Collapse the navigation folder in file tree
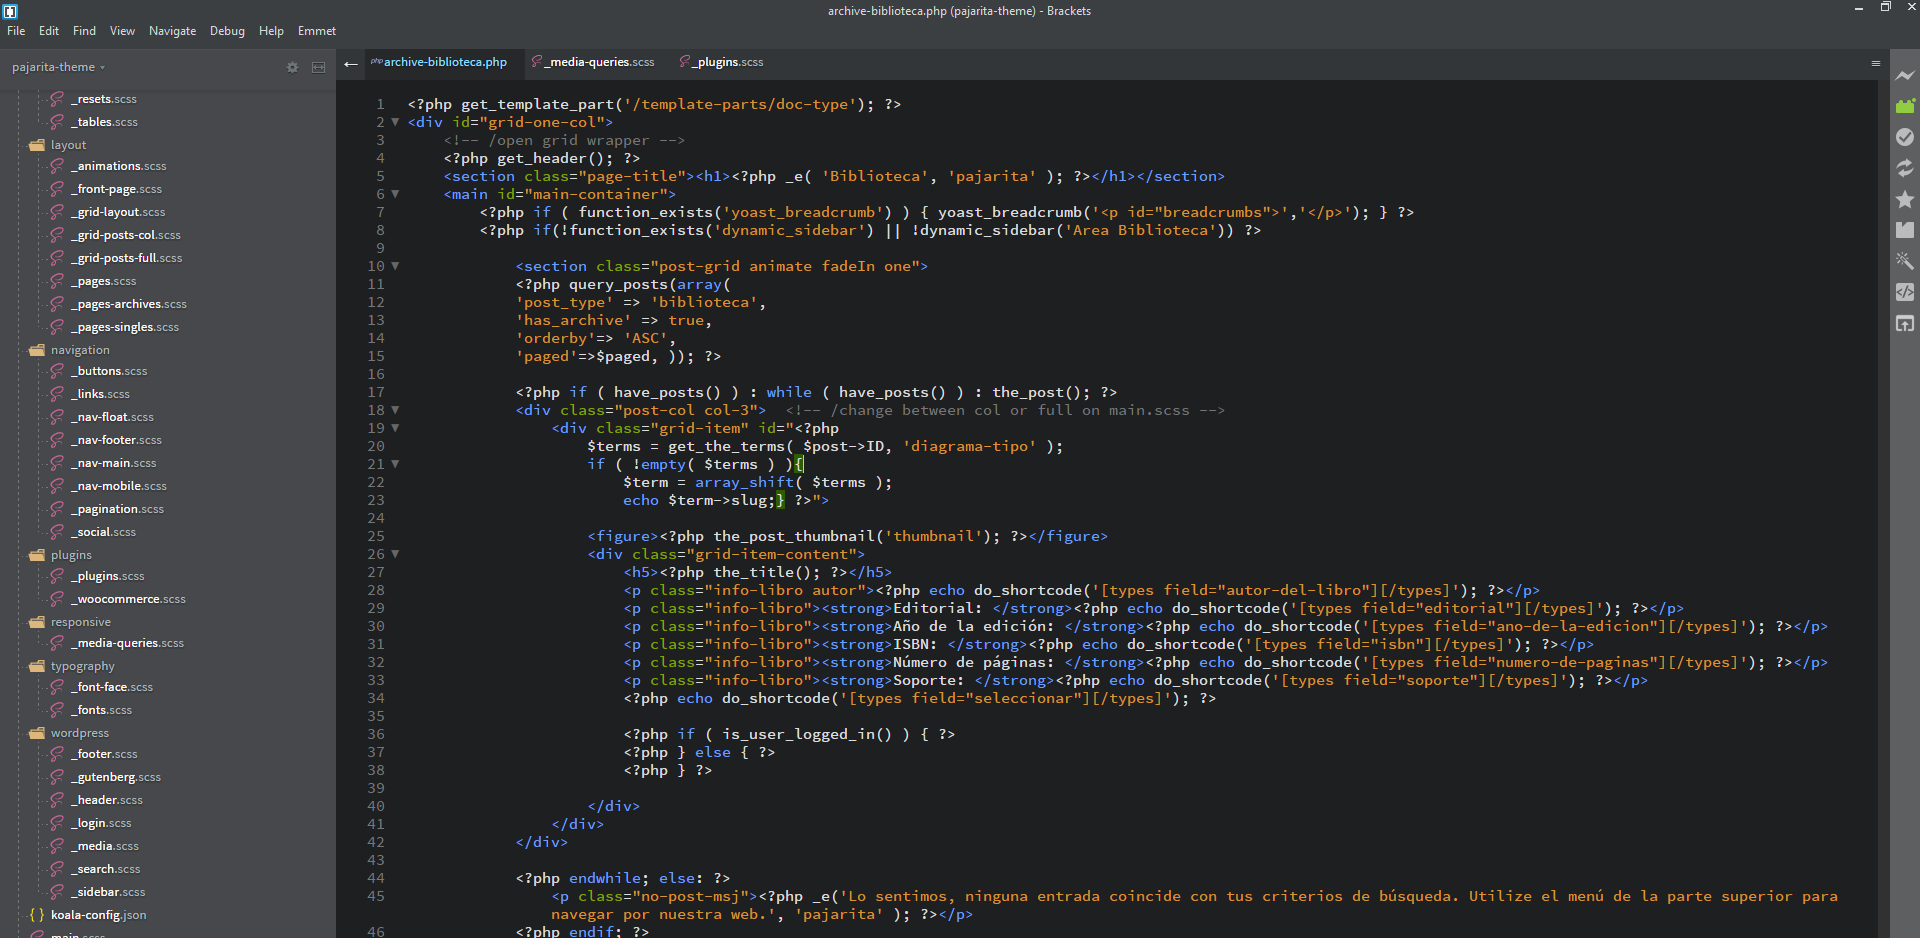This screenshot has width=1920, height=938. [79, 350]
